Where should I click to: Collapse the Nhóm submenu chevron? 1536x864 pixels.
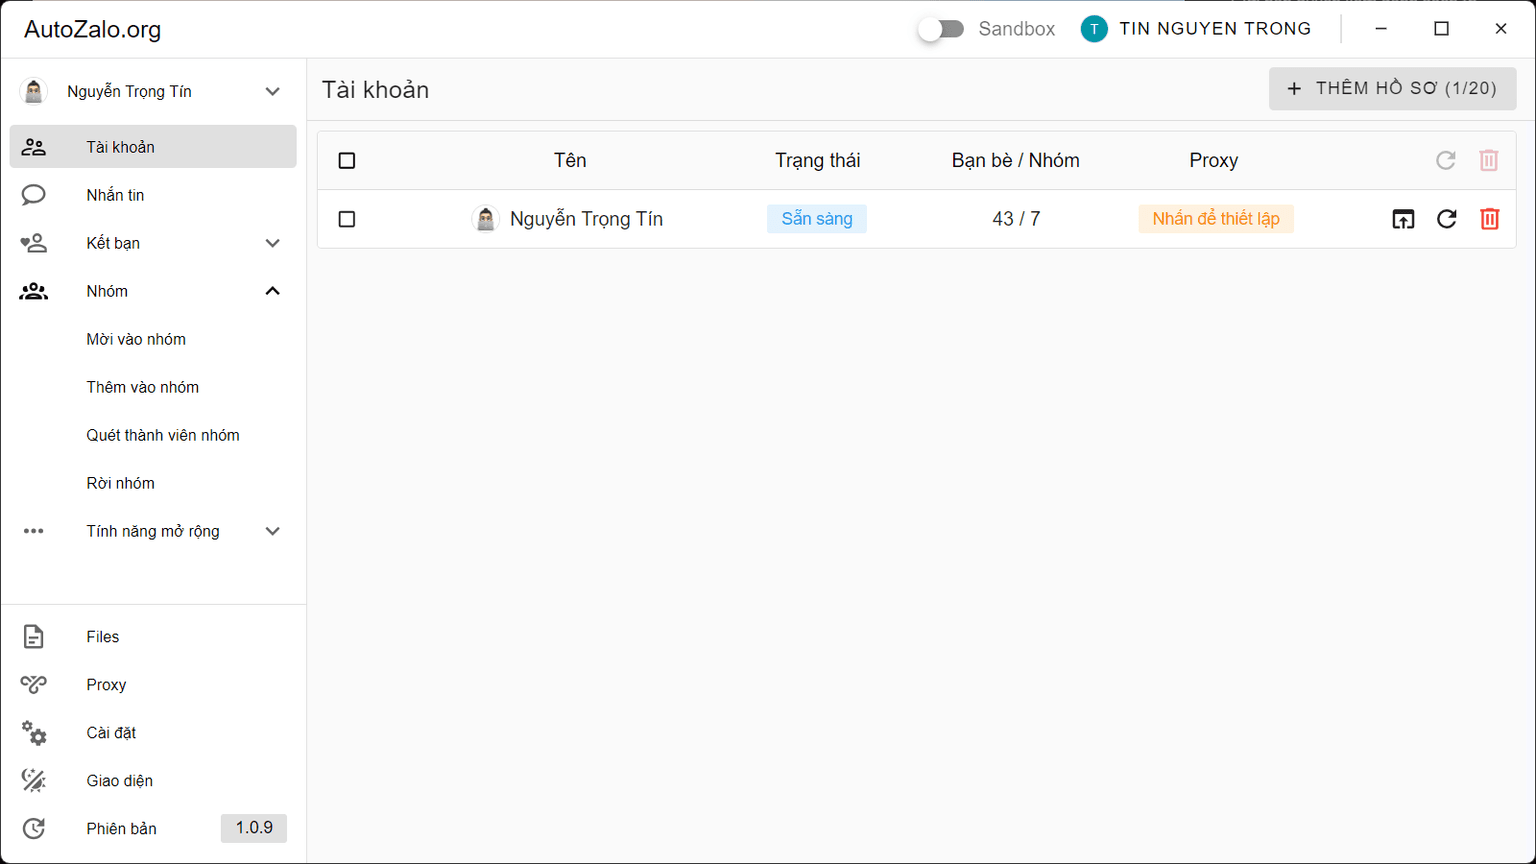(272, 291)
